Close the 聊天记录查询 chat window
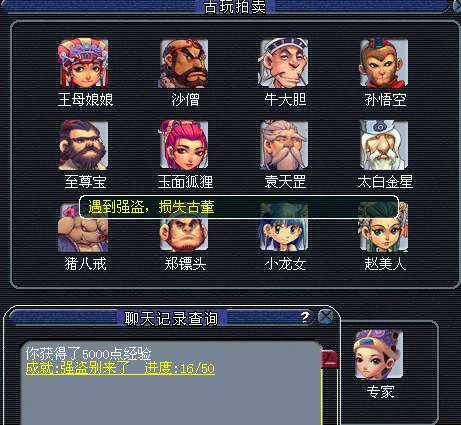Viewport: 461px width, 425px height. point(325,317)
